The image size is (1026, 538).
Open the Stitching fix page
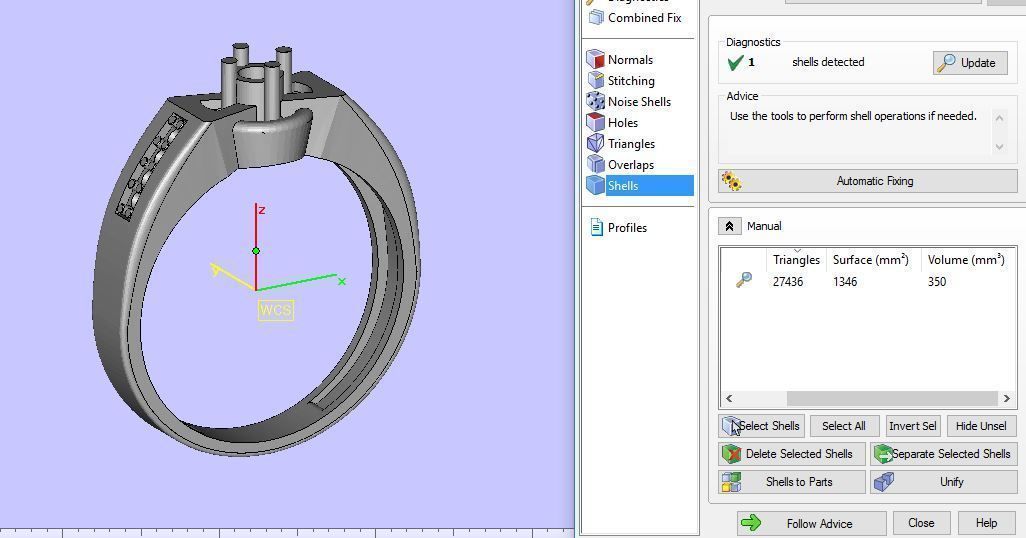(x=631, y=81)
